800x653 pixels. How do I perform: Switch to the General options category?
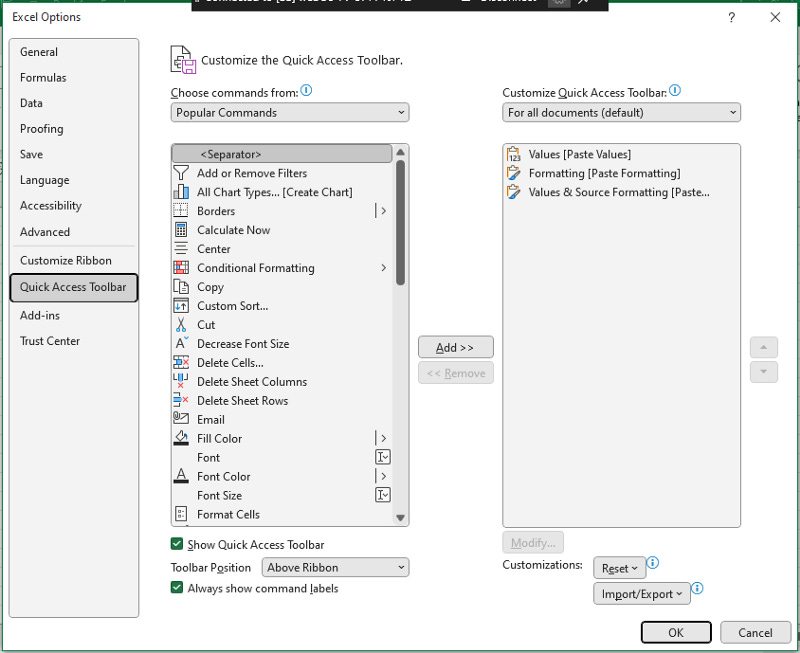click(73, 52)
